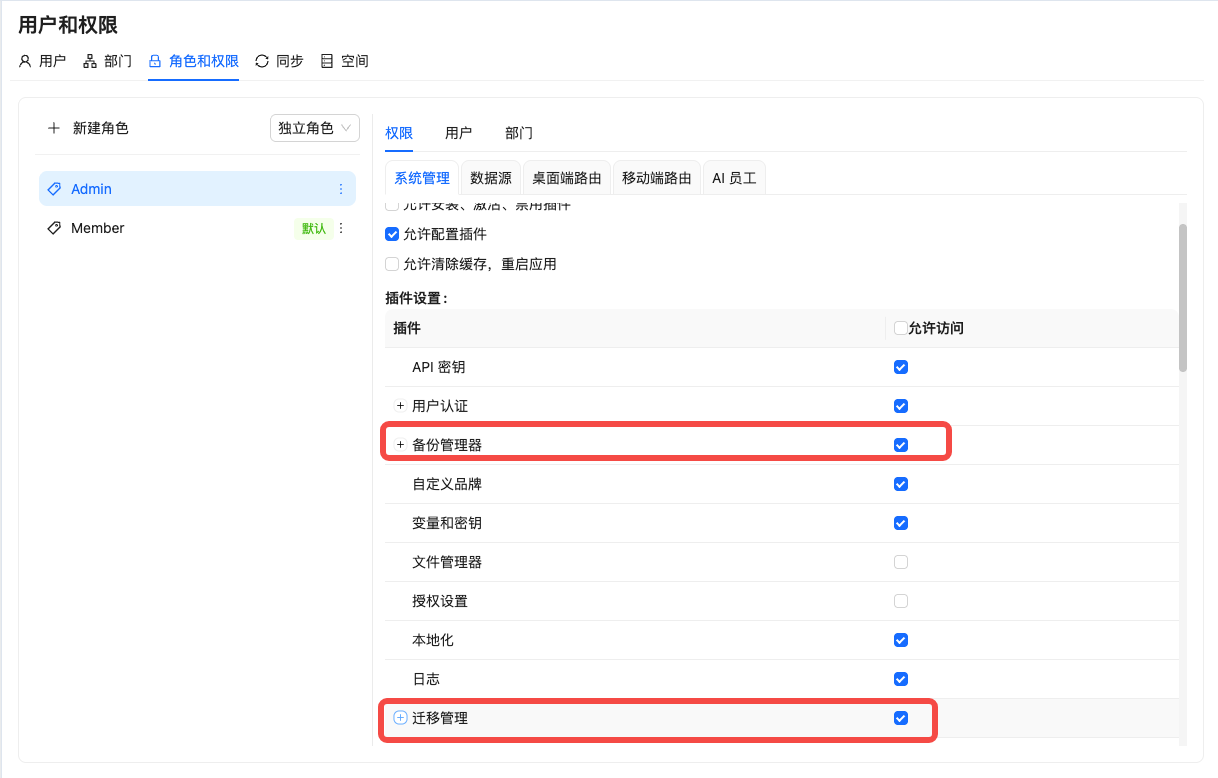Viewport: 1218px width, 778px height.
Task: Check the 允许访问 header checkbox
Action: 899,328
